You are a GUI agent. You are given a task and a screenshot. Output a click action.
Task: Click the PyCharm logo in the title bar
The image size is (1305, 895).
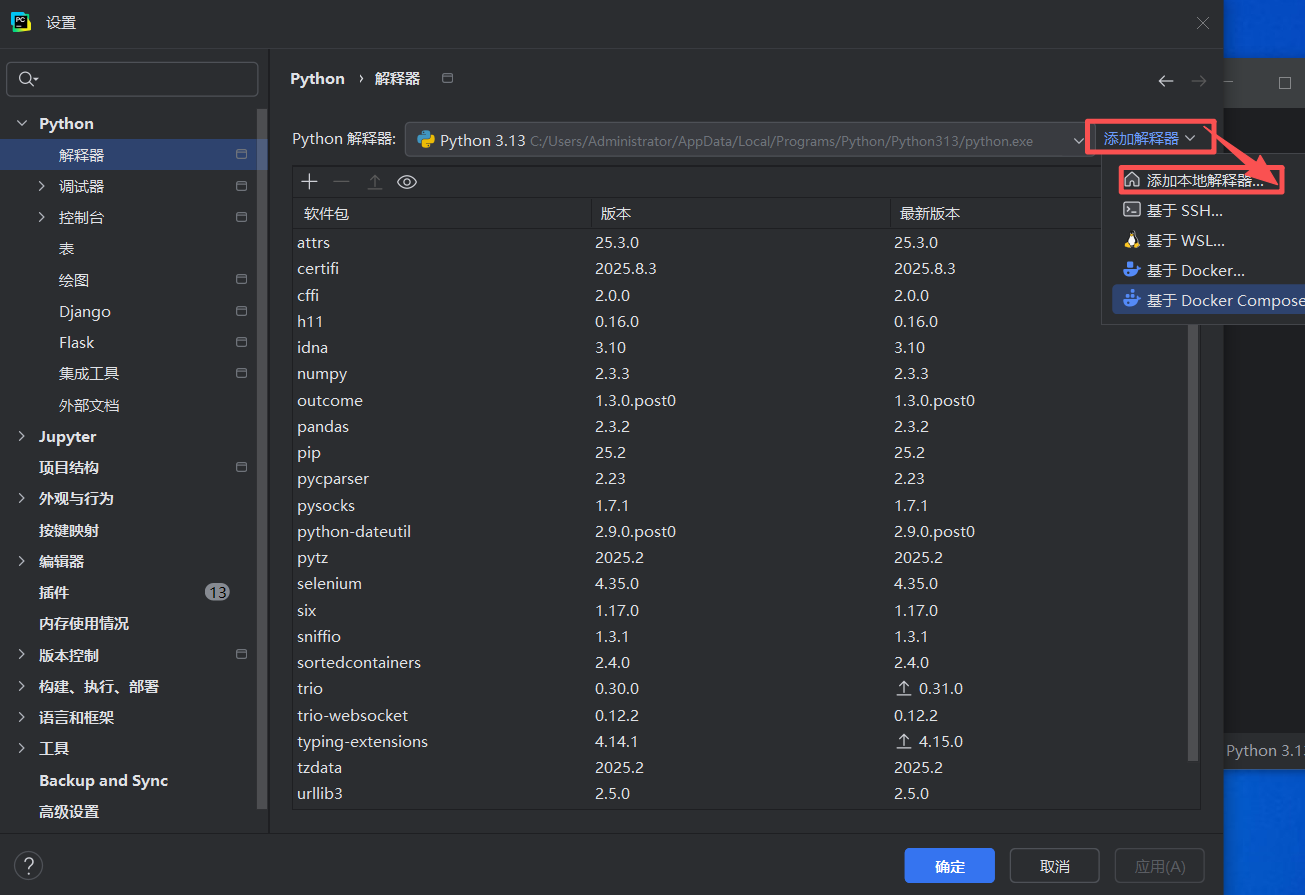pyautogui.click(x=21, y=22)
